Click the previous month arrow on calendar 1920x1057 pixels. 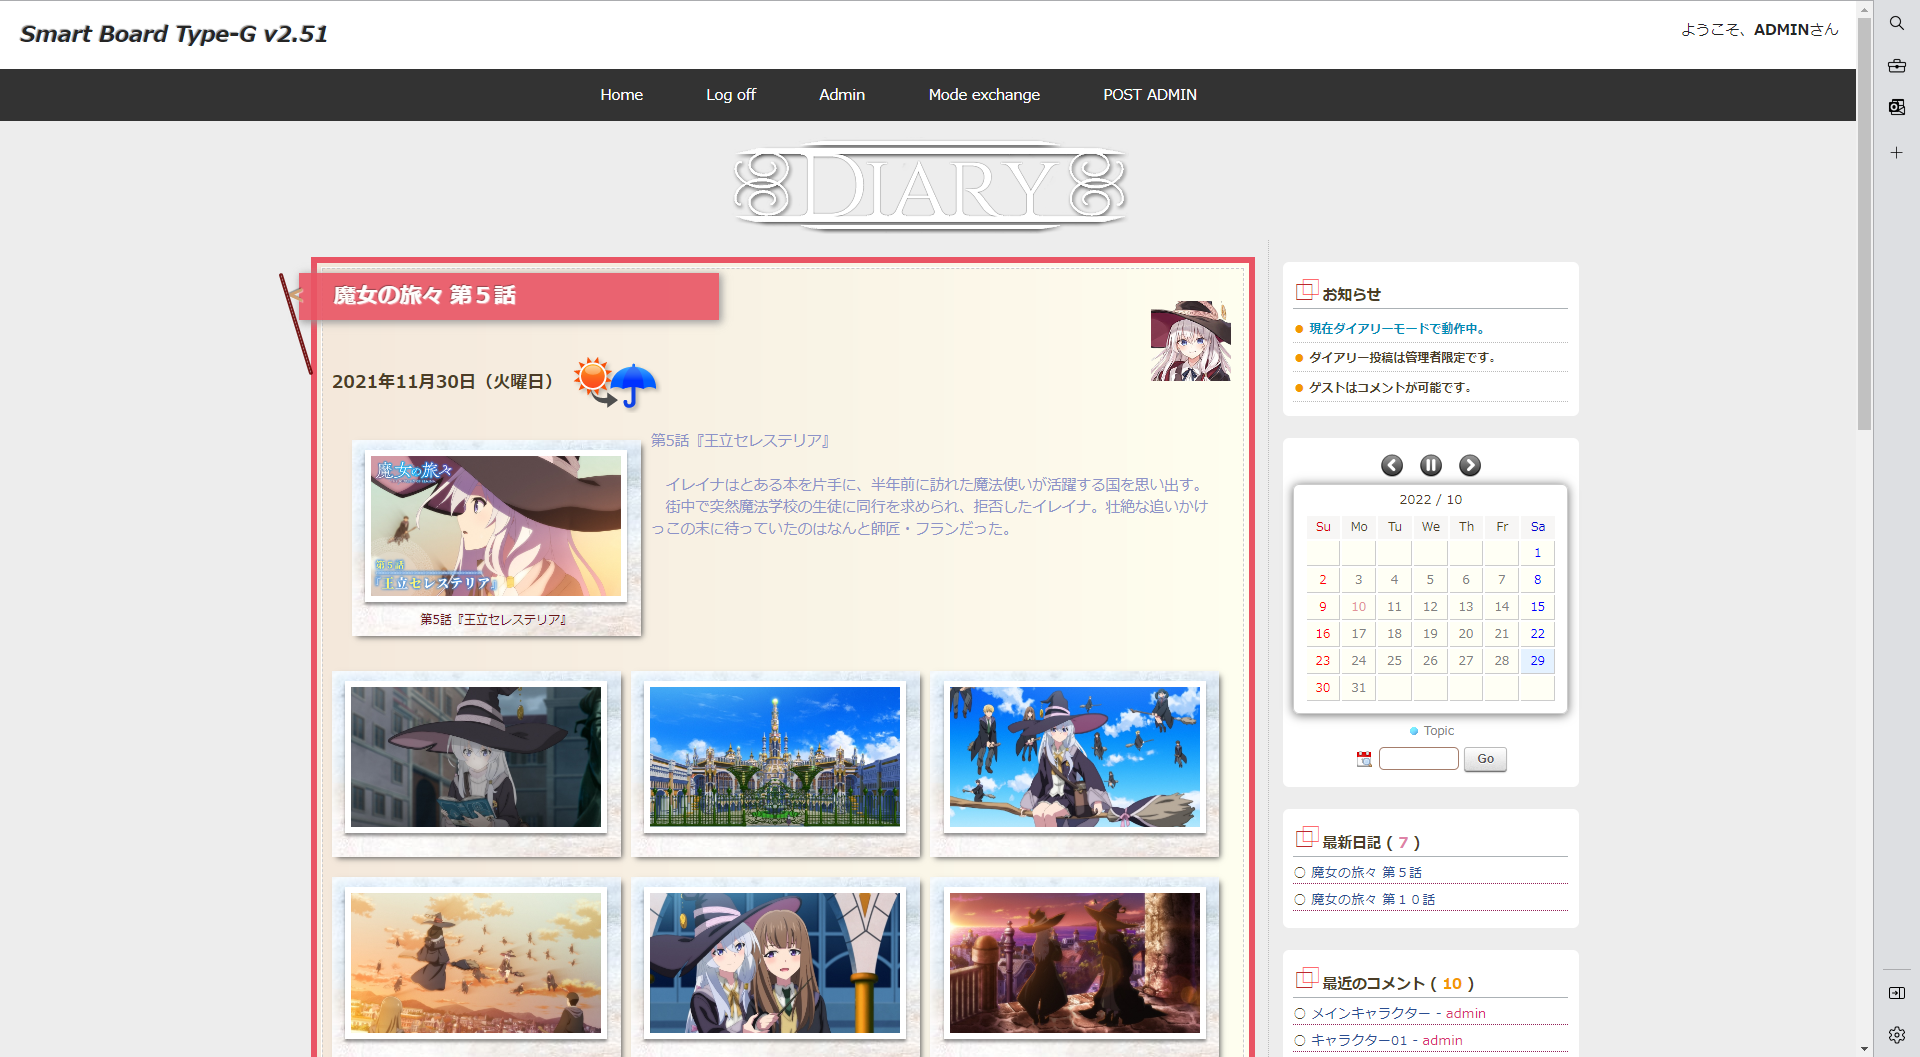pos(1391,465)
